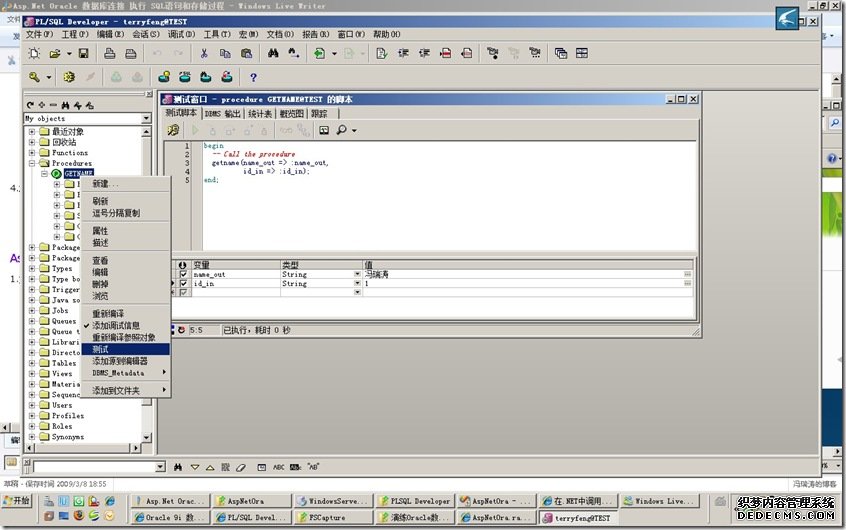
Task: Click the 开始 Start button
Action: [x=16, y=500]
